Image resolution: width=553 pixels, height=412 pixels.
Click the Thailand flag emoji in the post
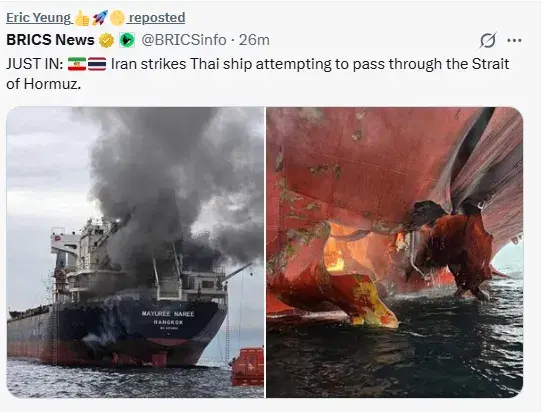coord(97,64)
